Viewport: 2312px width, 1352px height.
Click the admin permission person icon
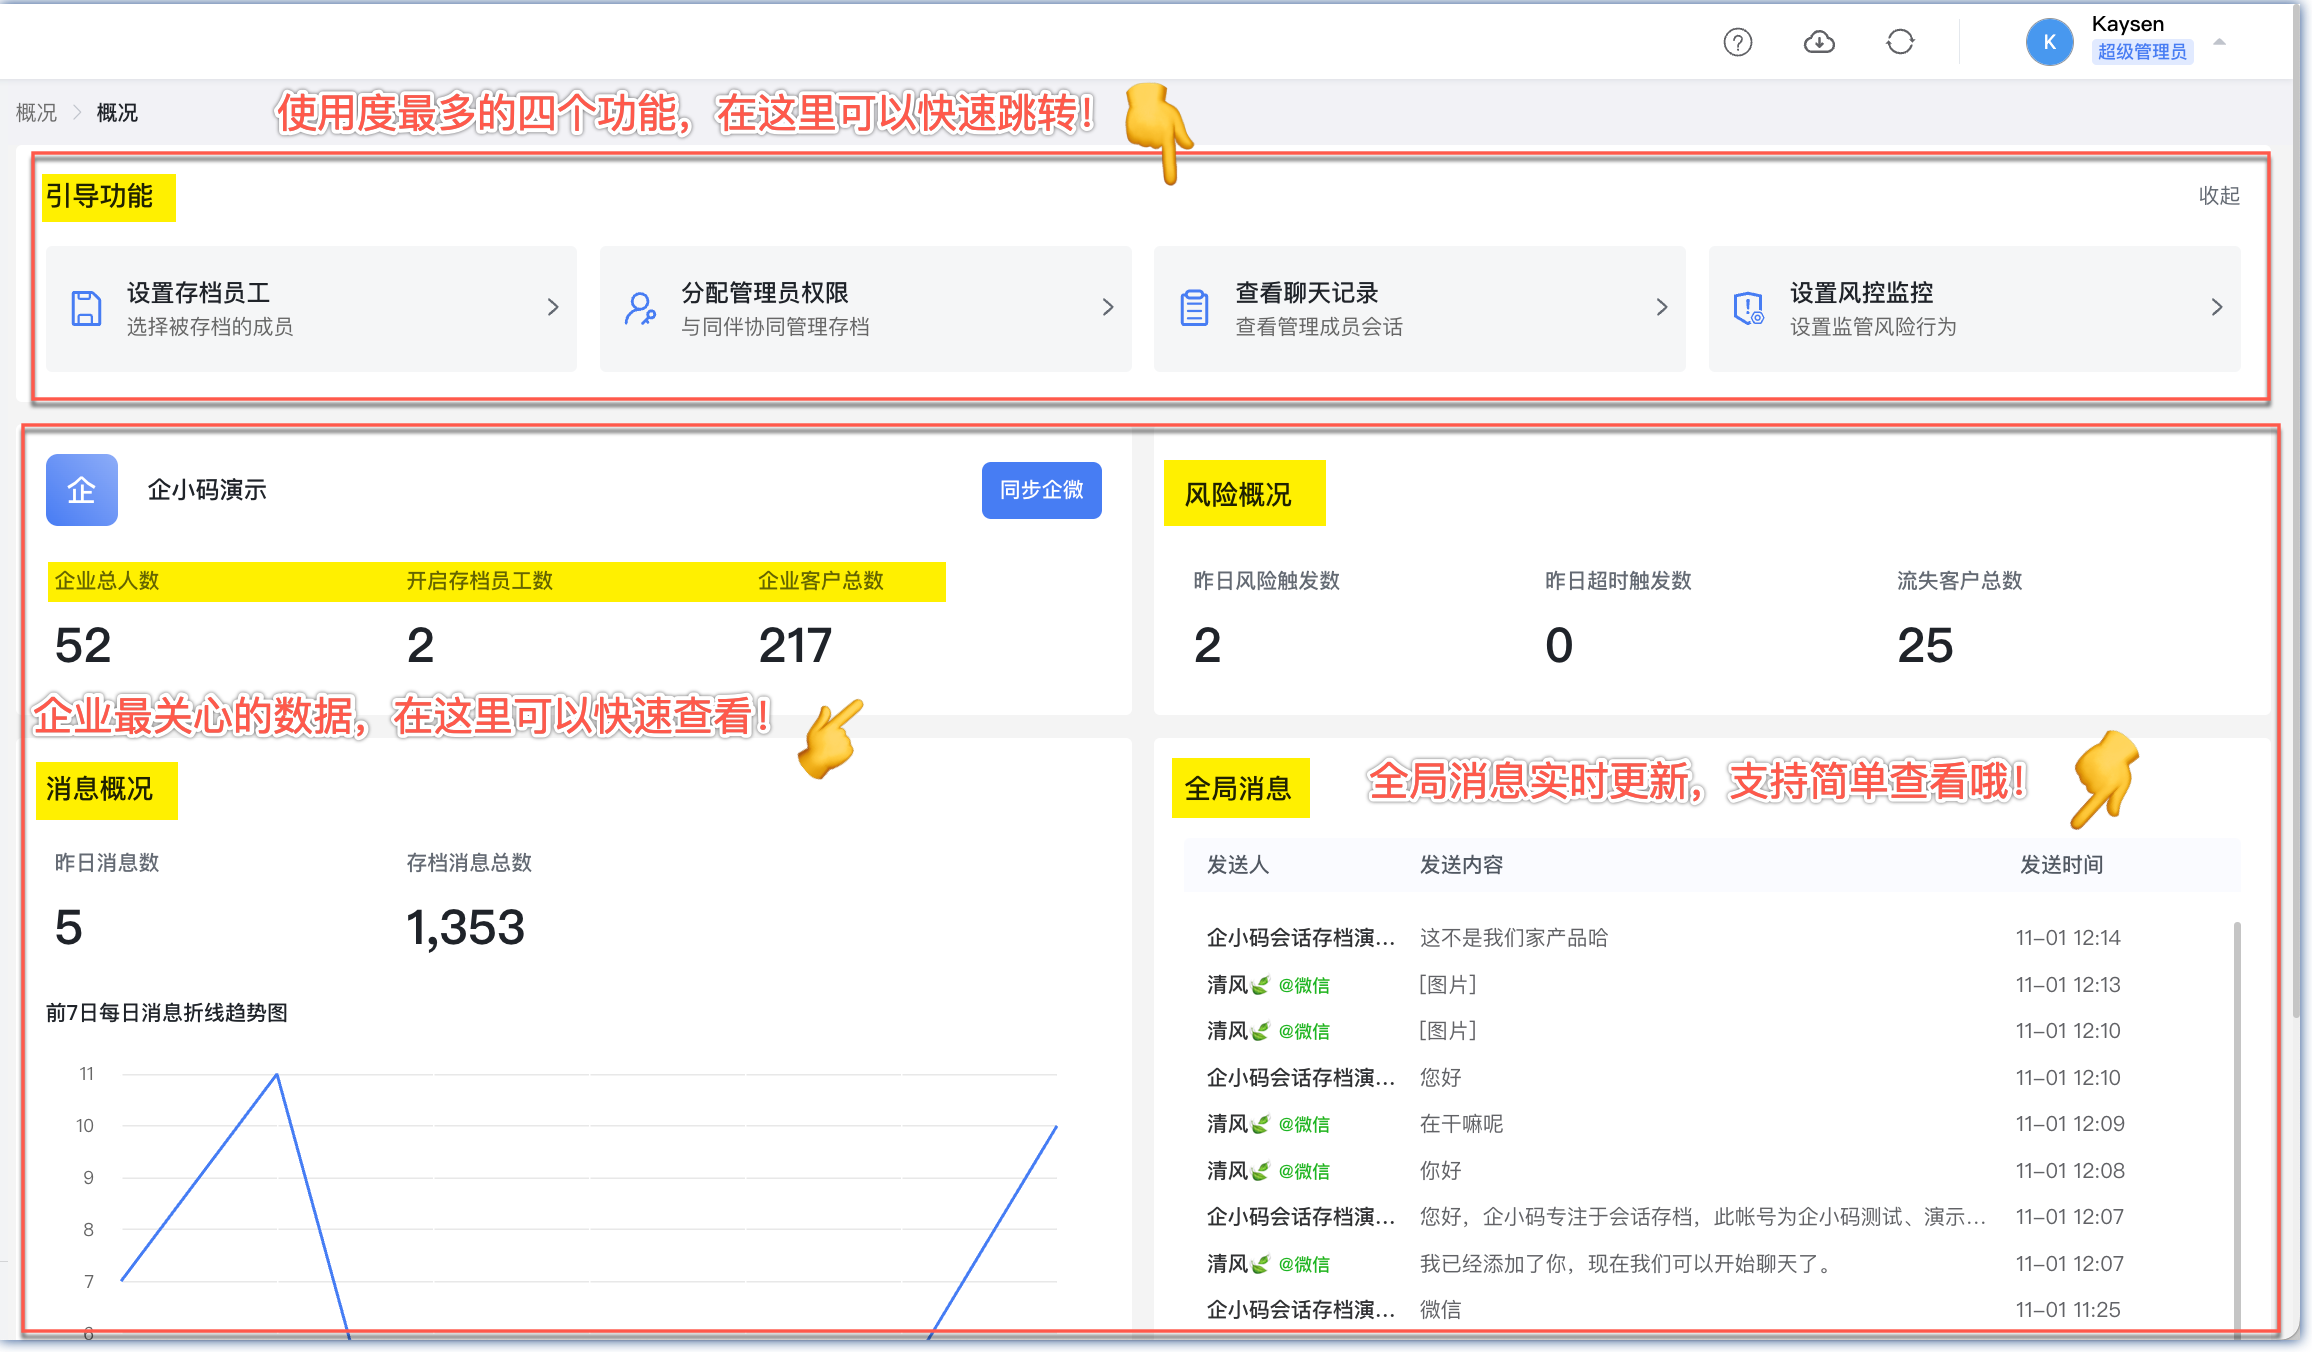tap(640, 308)
